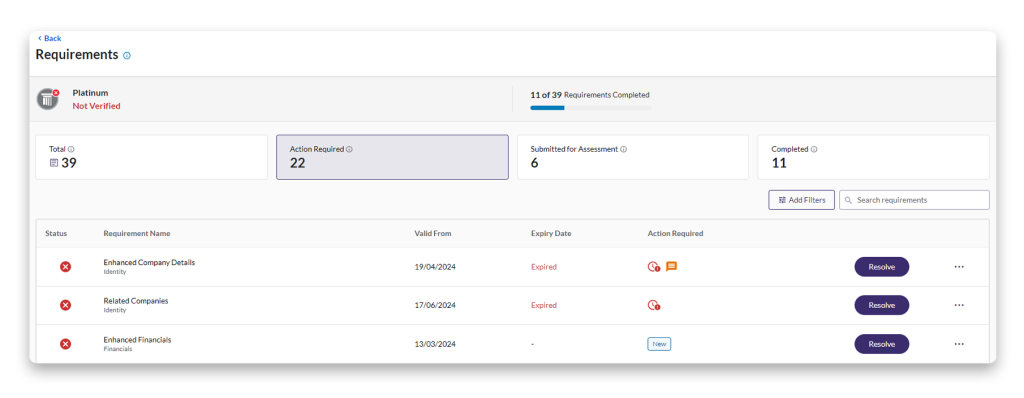Open info icon next to Total
Screen dimensions: 1024x398
(71, 149)
